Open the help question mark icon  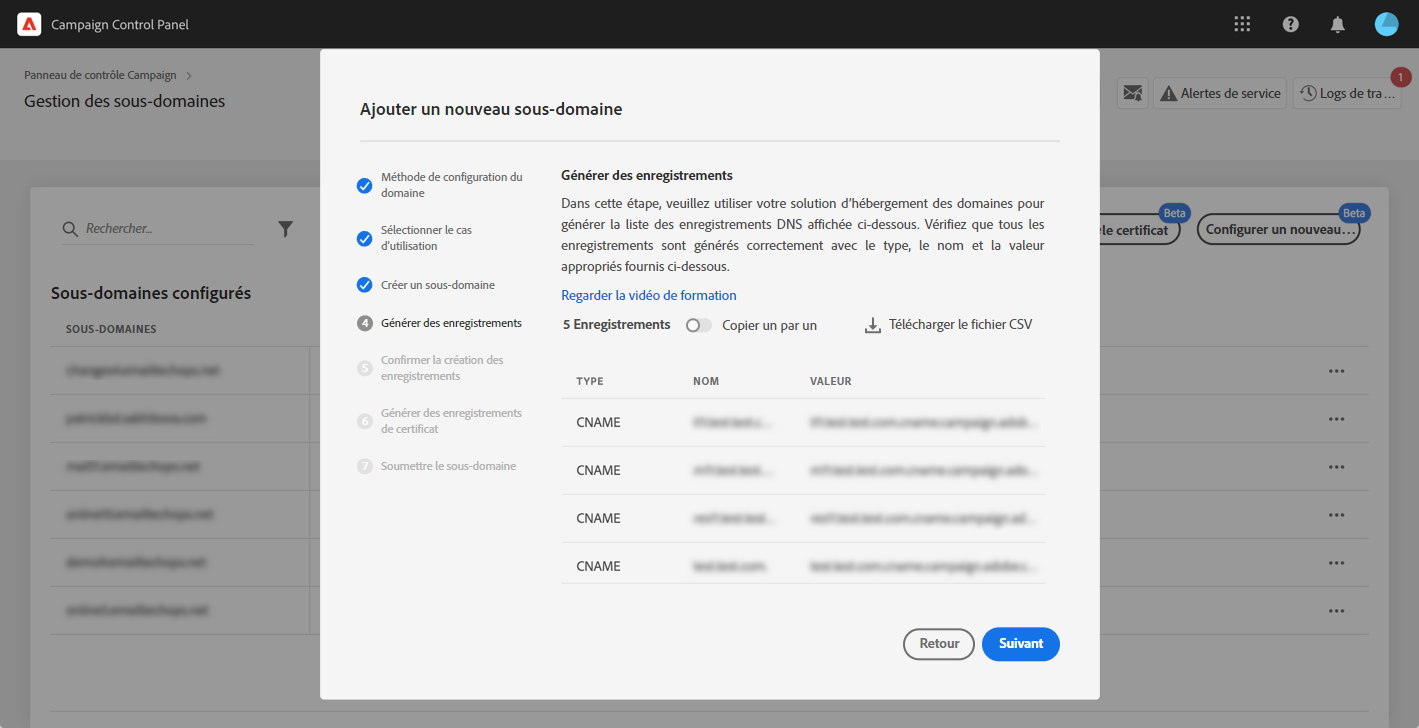[x=1291, y=24]
